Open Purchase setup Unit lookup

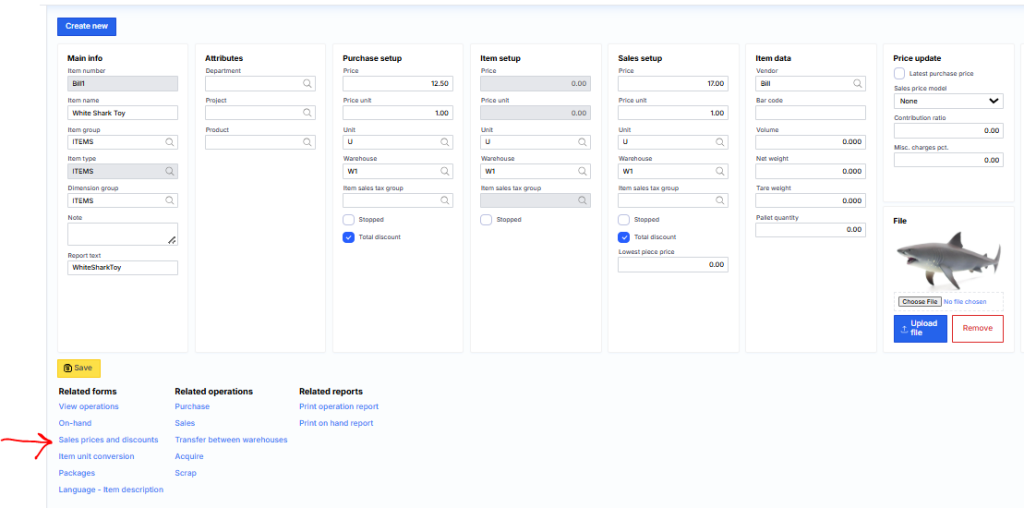(x=445, y=142)
